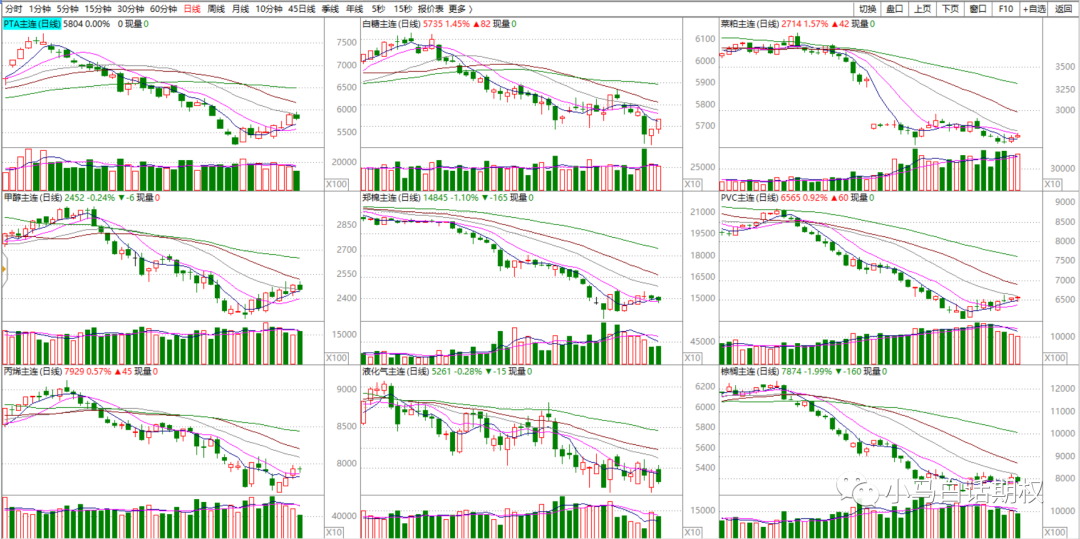Go to previous page with 上页
Image resolution: width=1080 pixels, height=539 pixels.
(x=922, y=8)
